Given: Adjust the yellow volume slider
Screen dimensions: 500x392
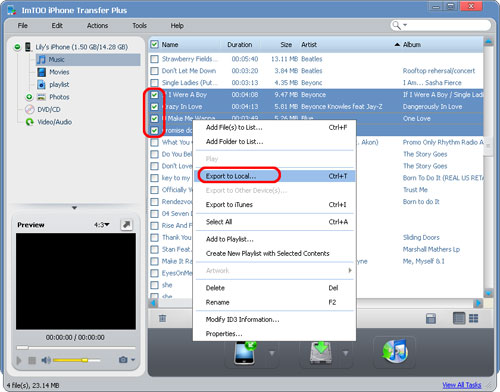Looking at the screenshot, I should click(76, 360).
